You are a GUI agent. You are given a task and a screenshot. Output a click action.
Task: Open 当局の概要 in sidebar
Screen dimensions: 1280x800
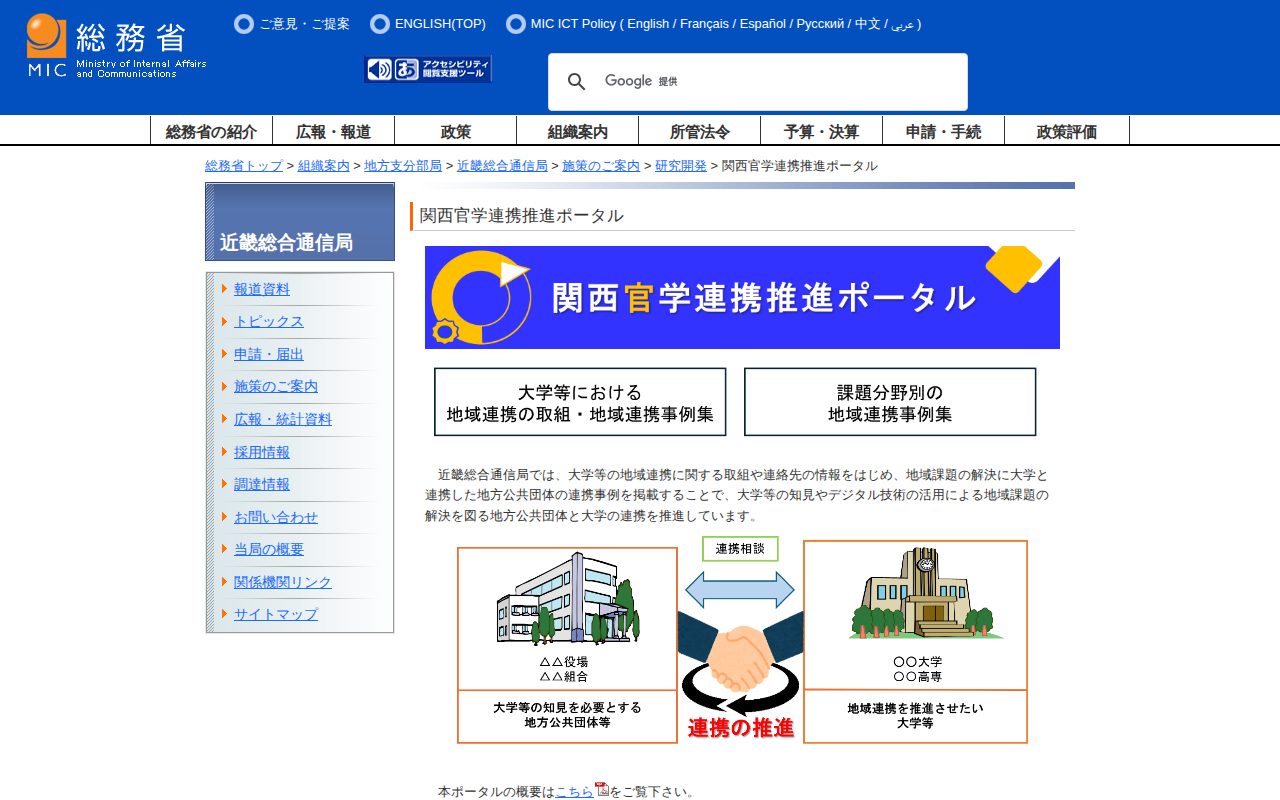click(x=269, y=550)
